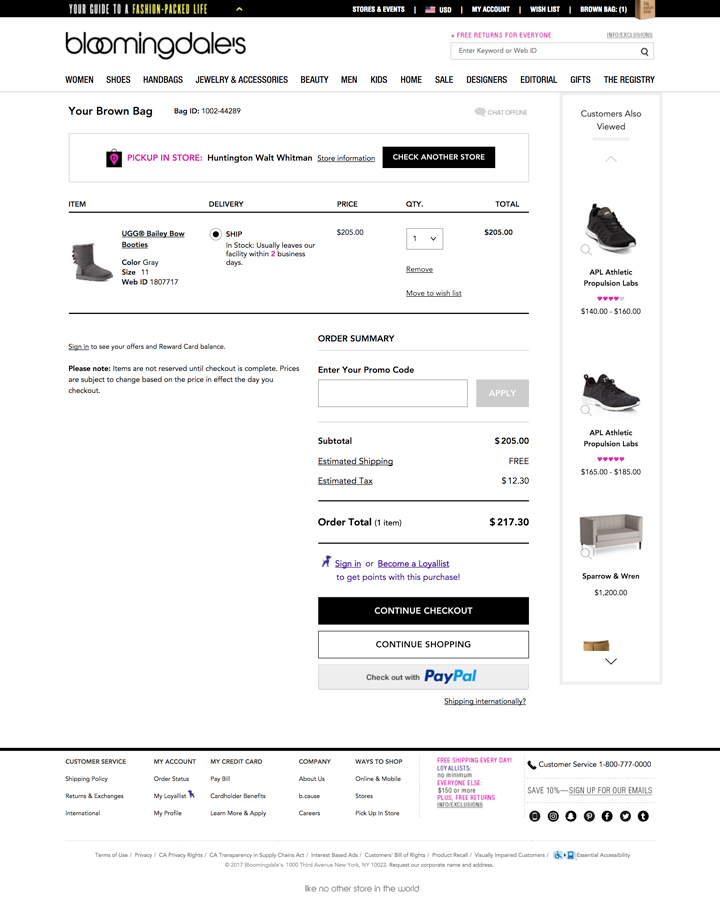Click the search magnifier icon
Screen dimensions: 720x915
coord(645,51)
